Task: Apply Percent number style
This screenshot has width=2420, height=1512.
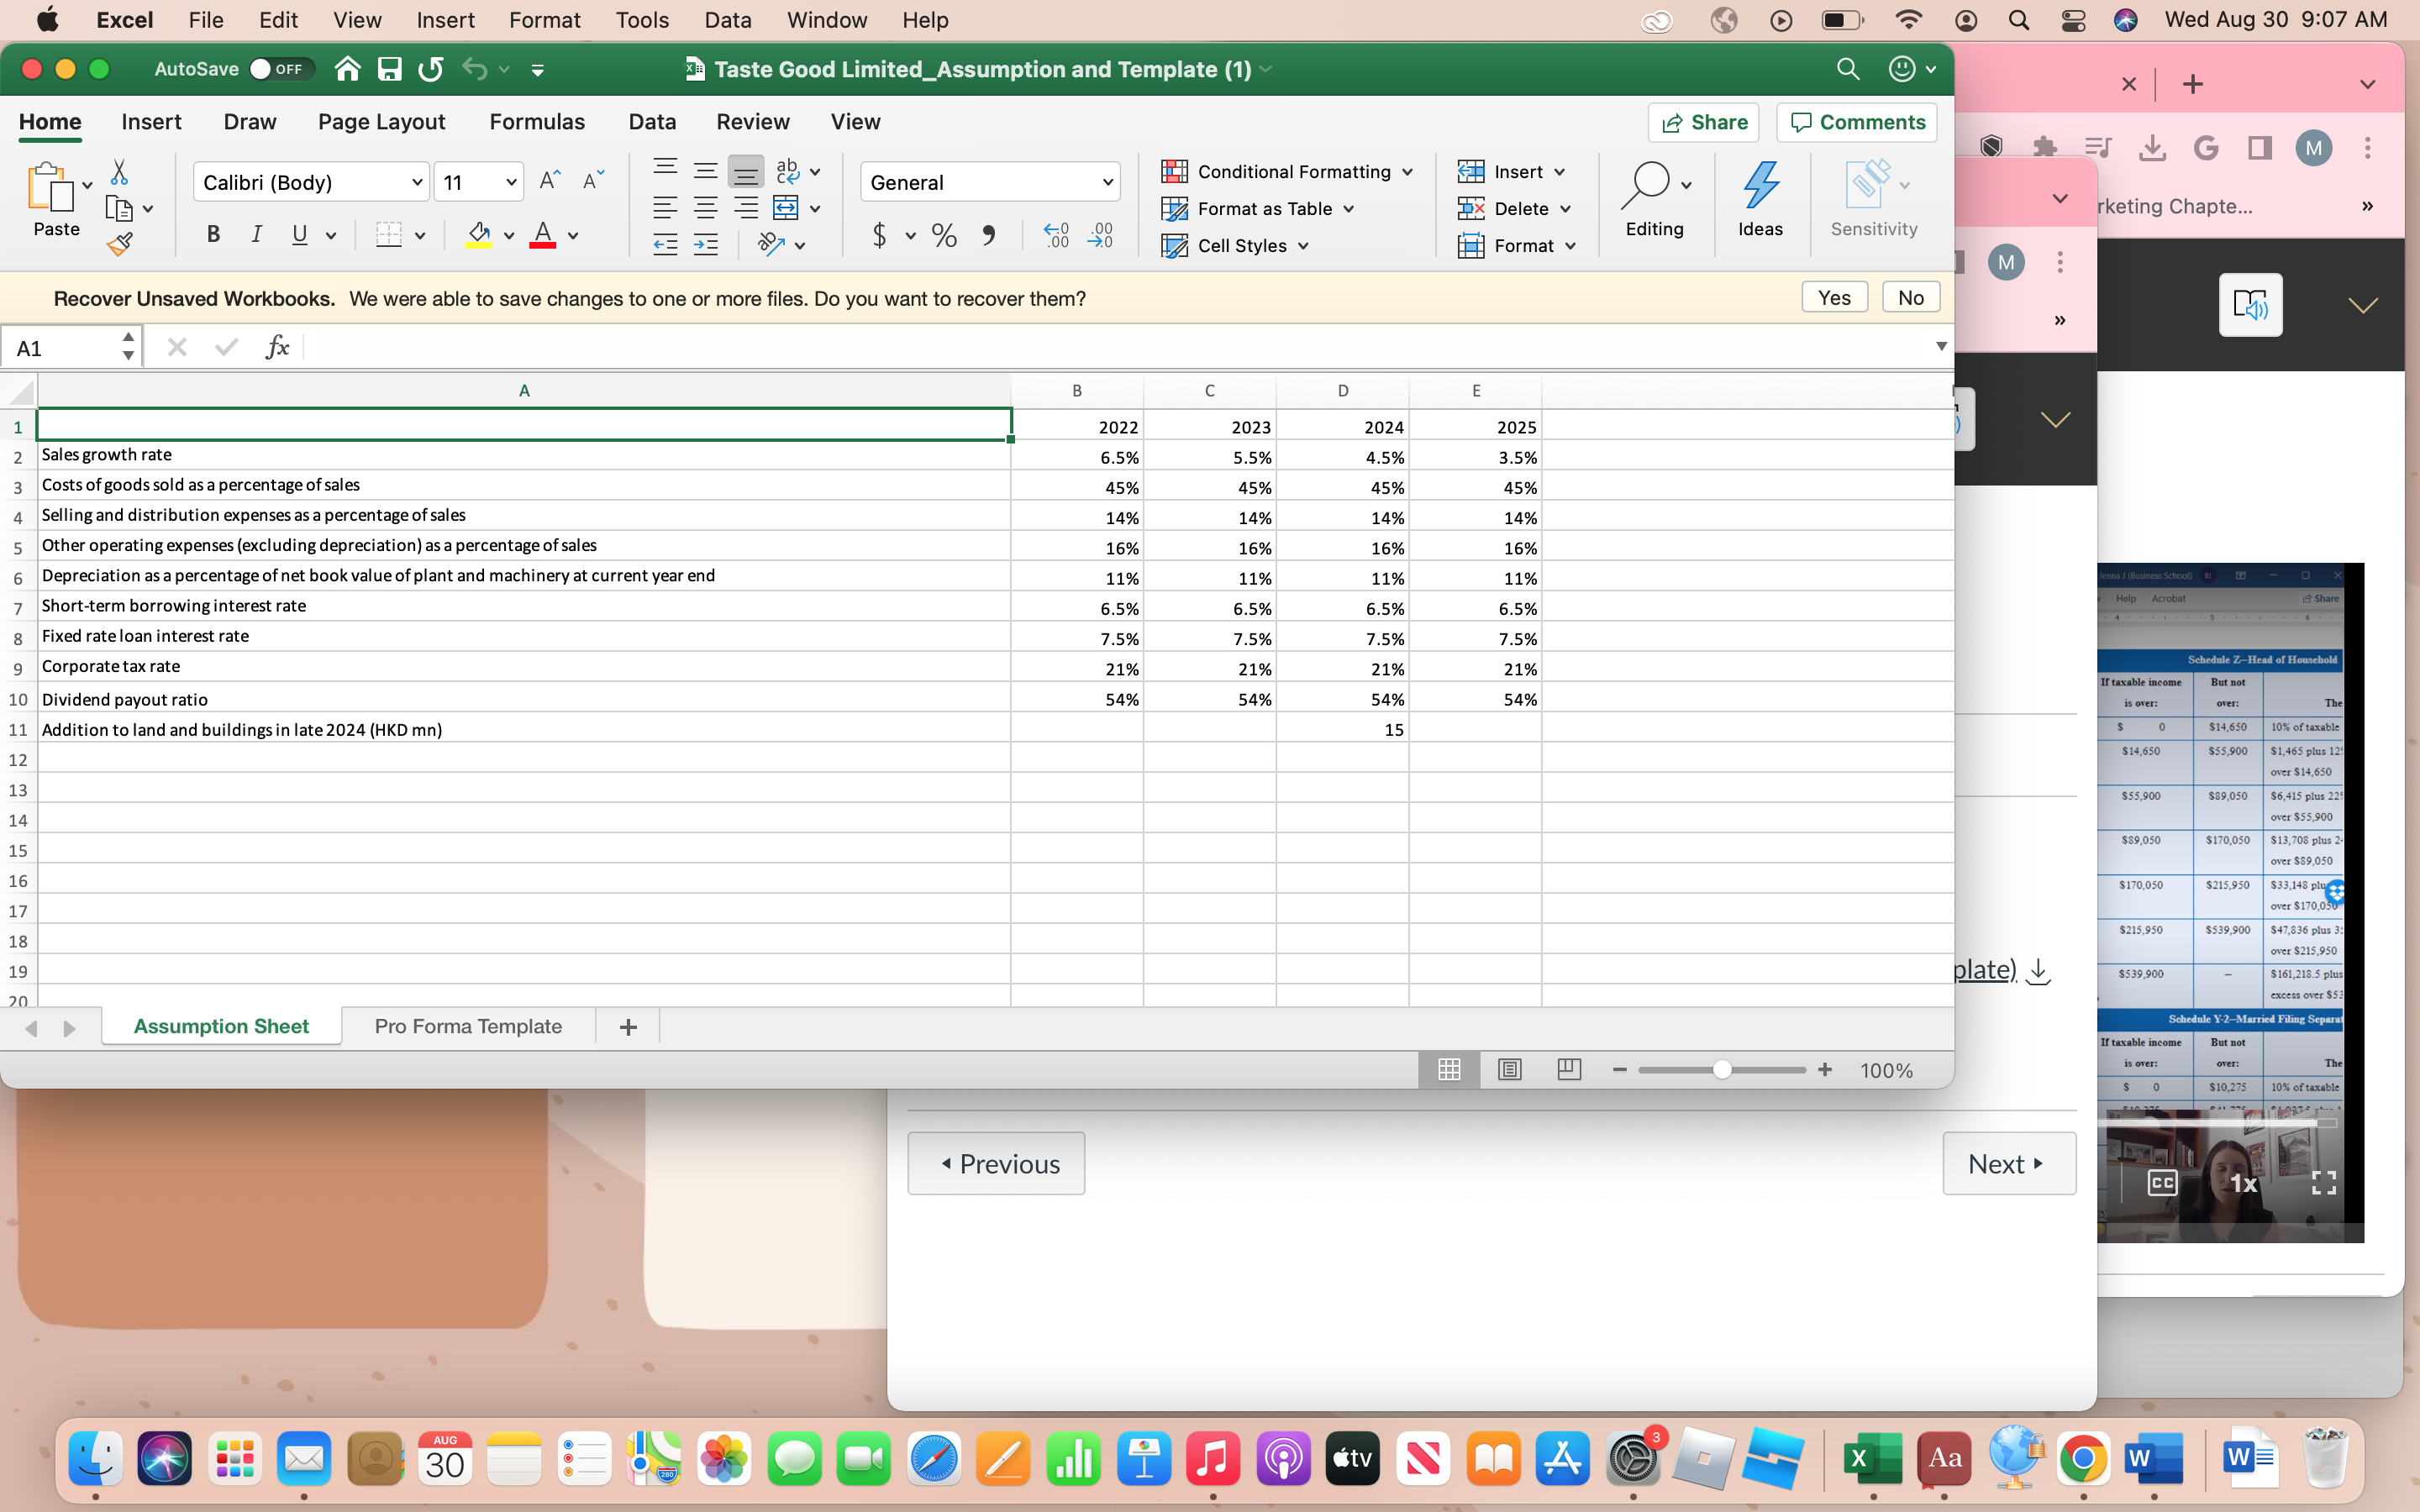Action: point(943,236)
